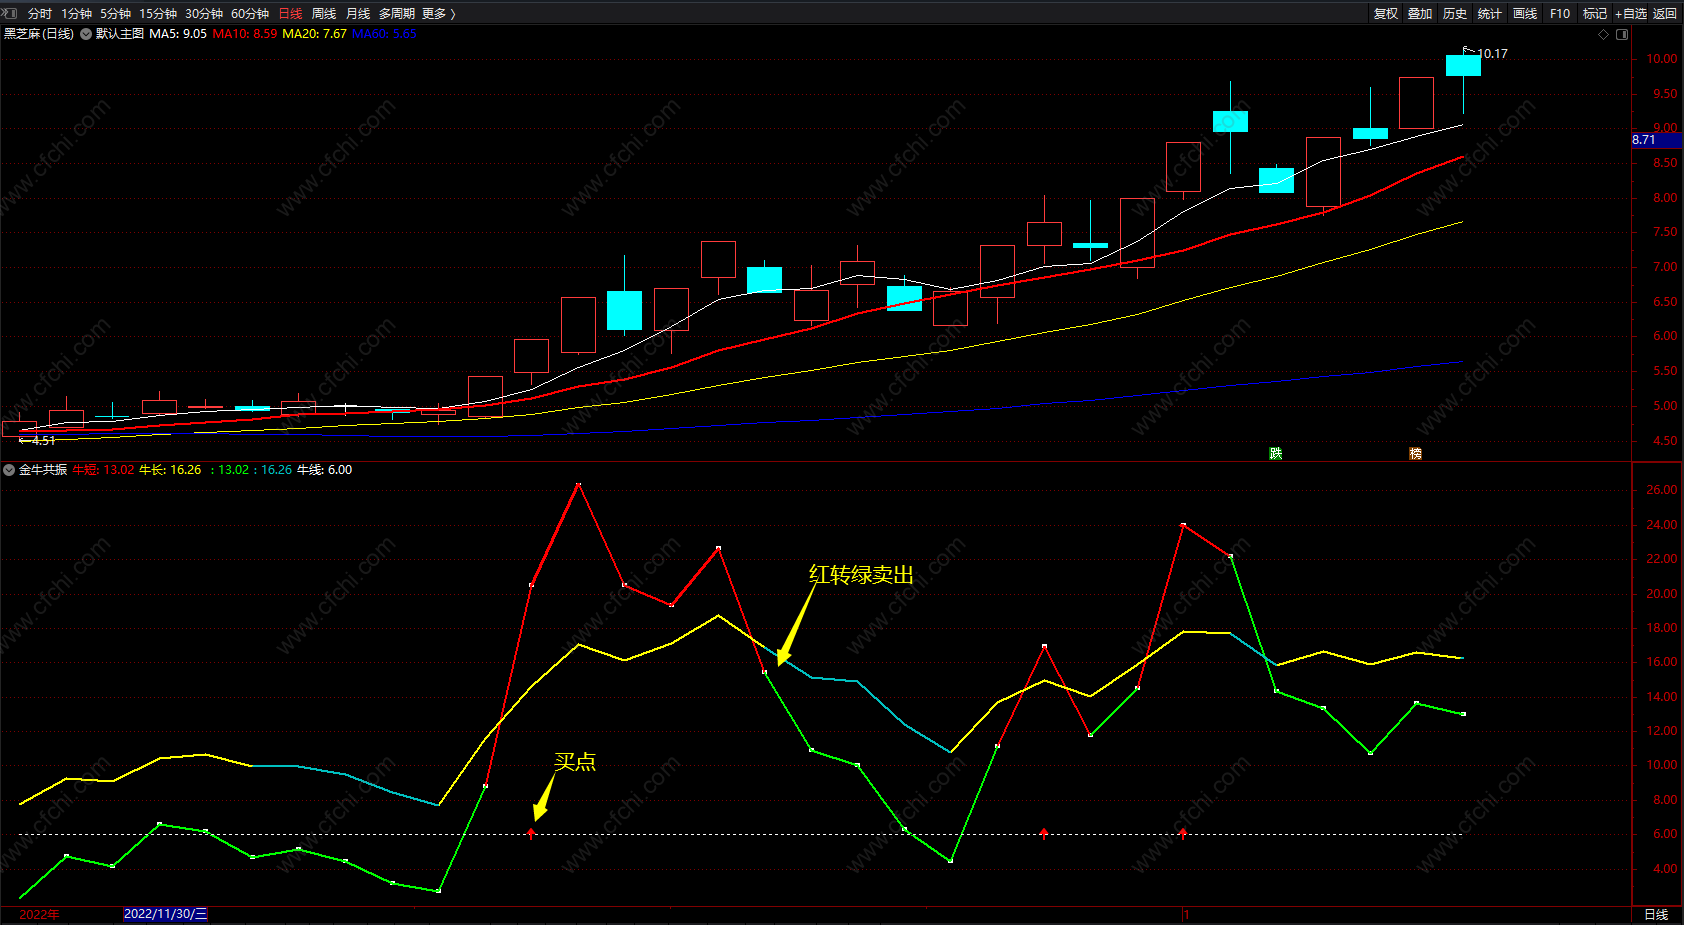This screenshot has height=925, width=1684.
Task: Click the MA60: 5.65 indicator label
Action: 384,34
